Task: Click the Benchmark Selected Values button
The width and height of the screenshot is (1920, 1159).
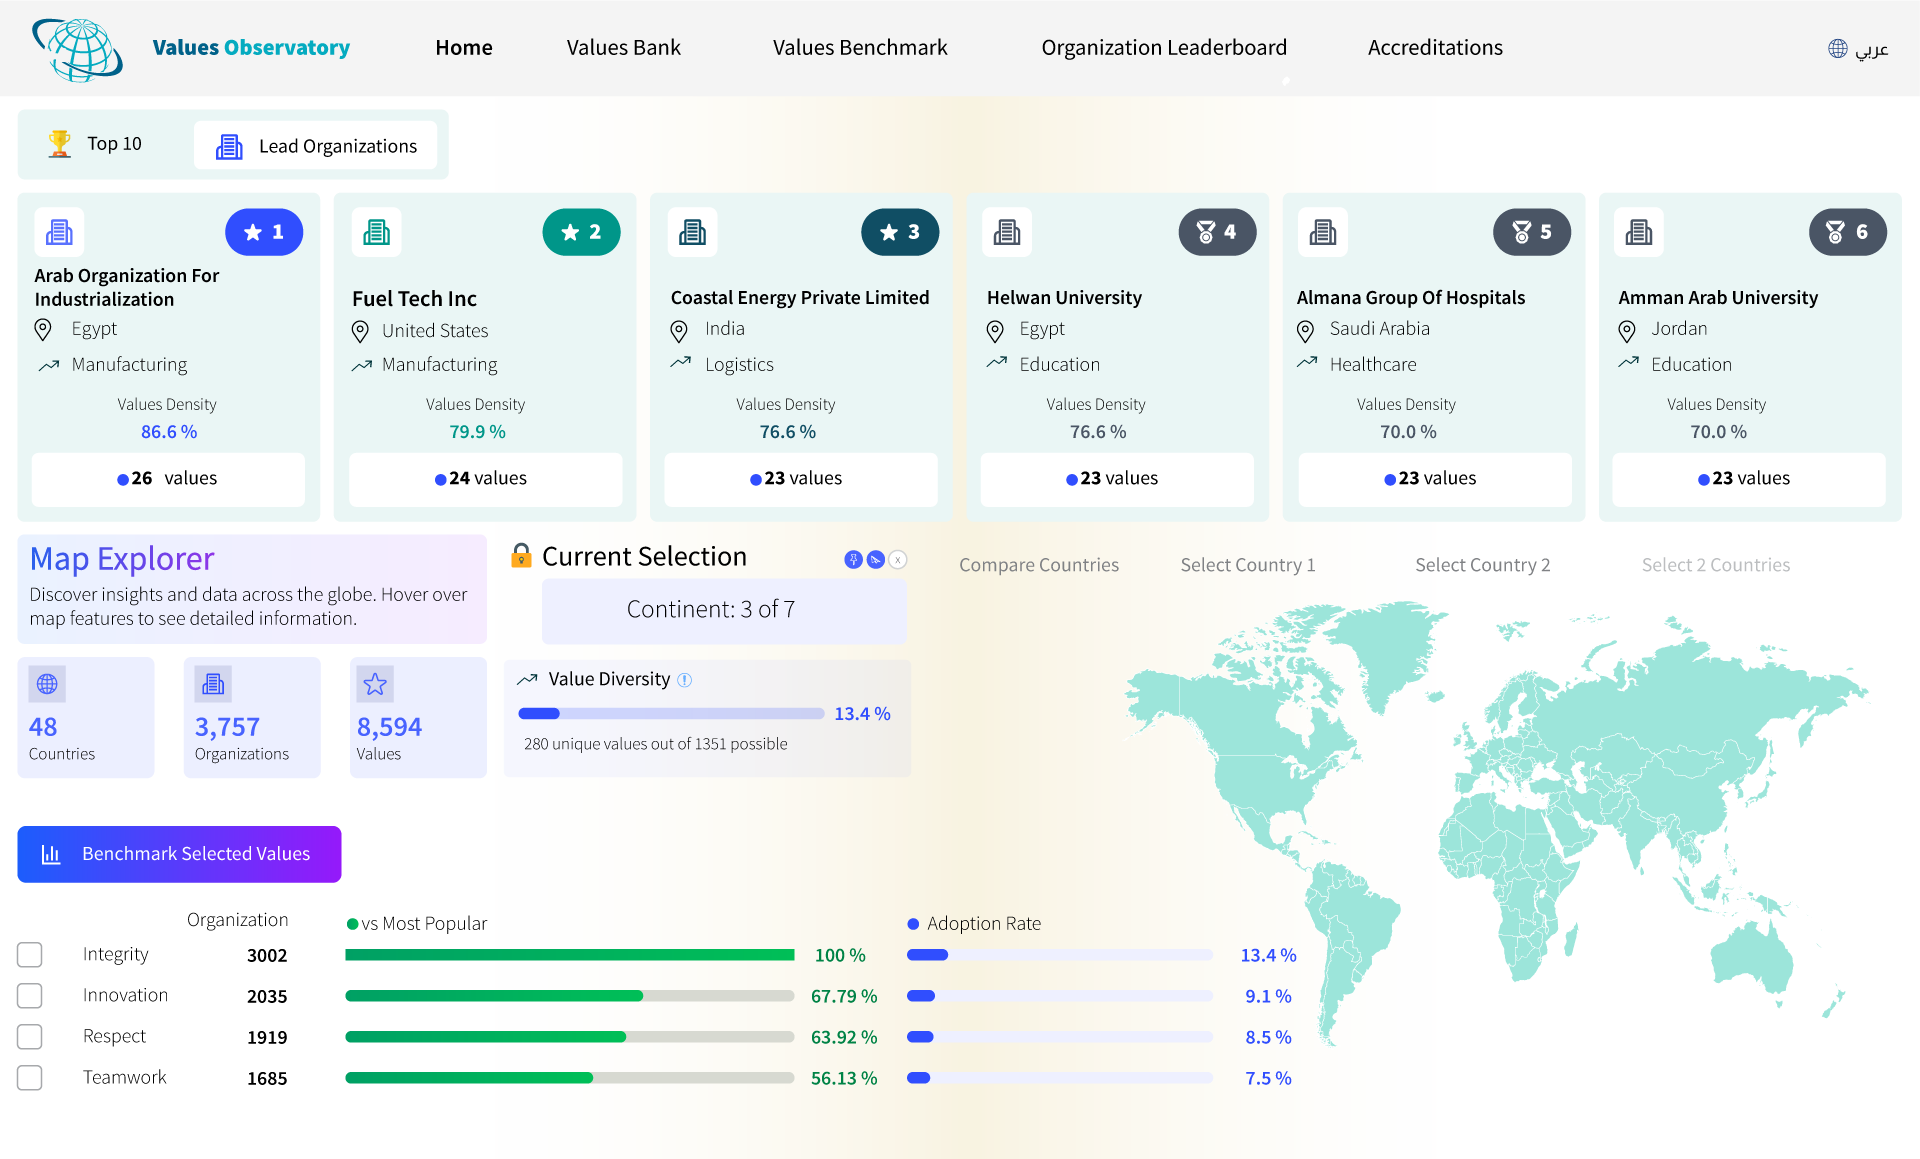Action: 179,854
